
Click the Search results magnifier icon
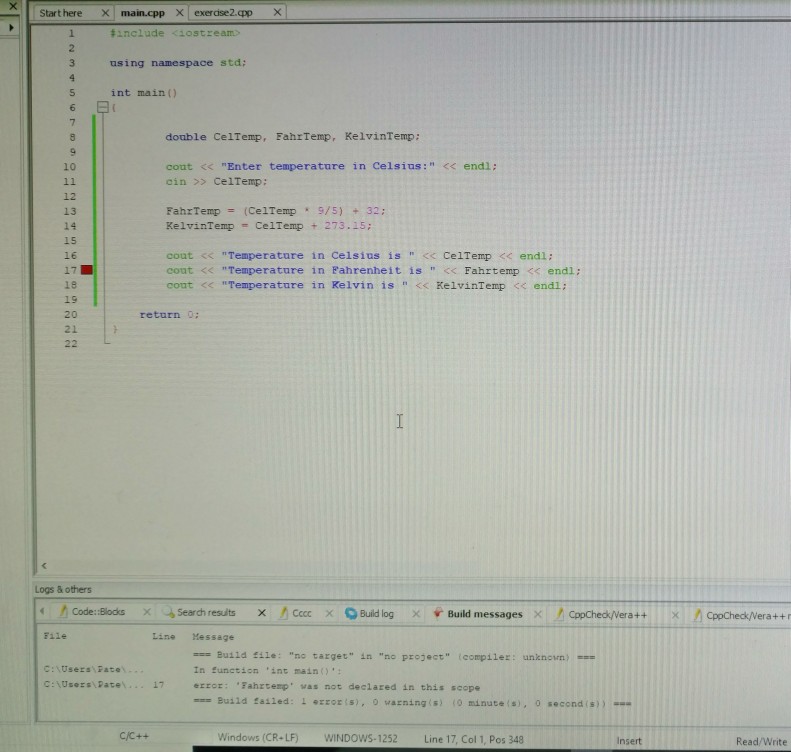[x=168, y=612]
